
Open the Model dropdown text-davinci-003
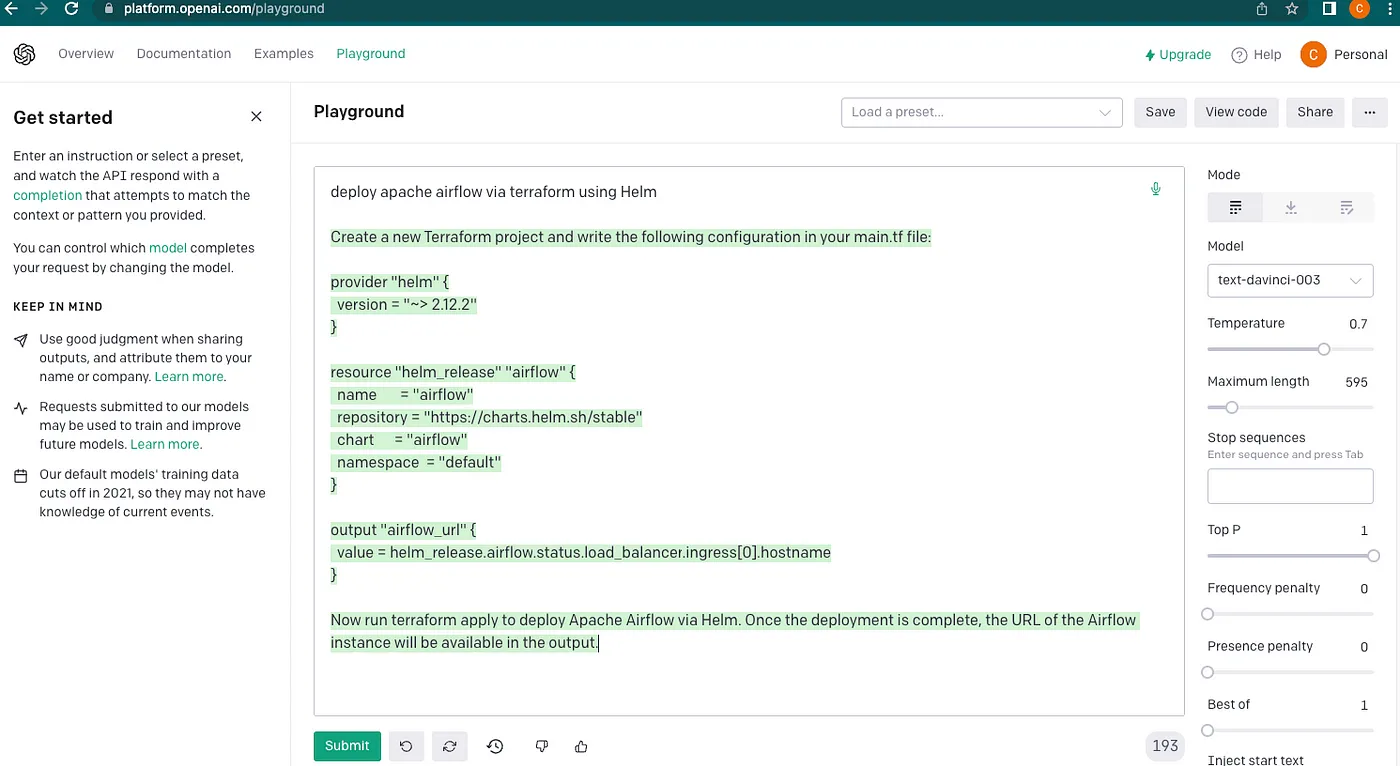pyautogui.click(x=1290, y=280)
